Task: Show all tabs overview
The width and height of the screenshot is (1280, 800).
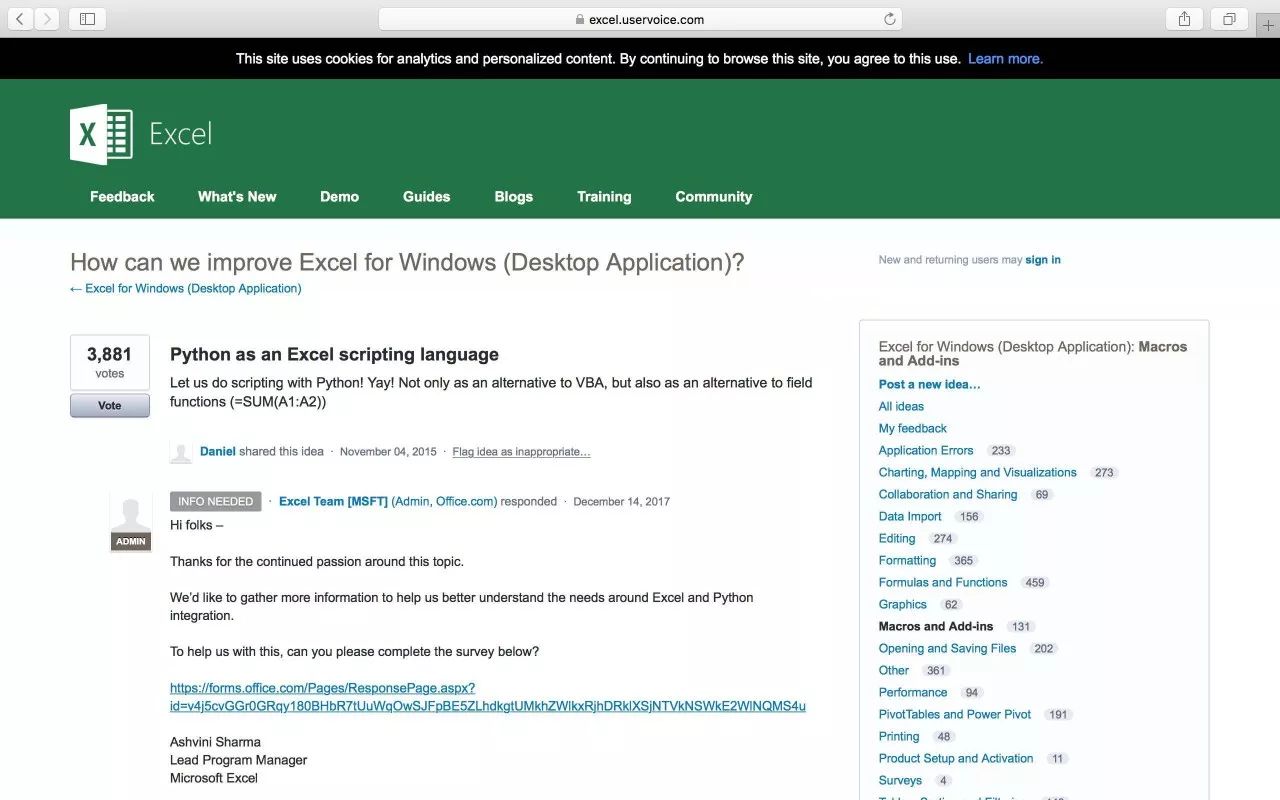Action: click(x=1229, y=19)
